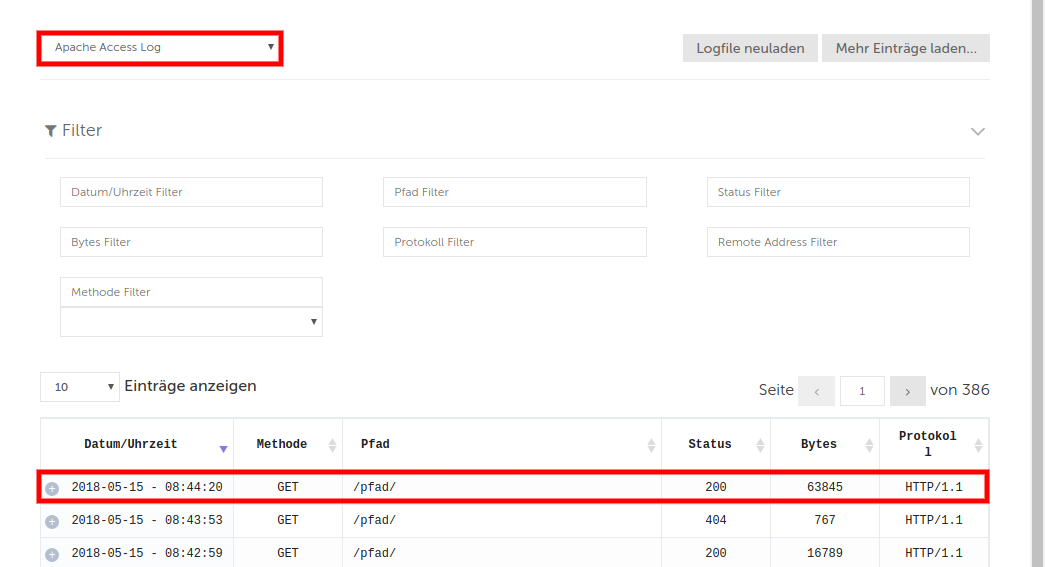Open the Methode filter select box
This screenshot has height=567, width=1045.
click(191, 322)
